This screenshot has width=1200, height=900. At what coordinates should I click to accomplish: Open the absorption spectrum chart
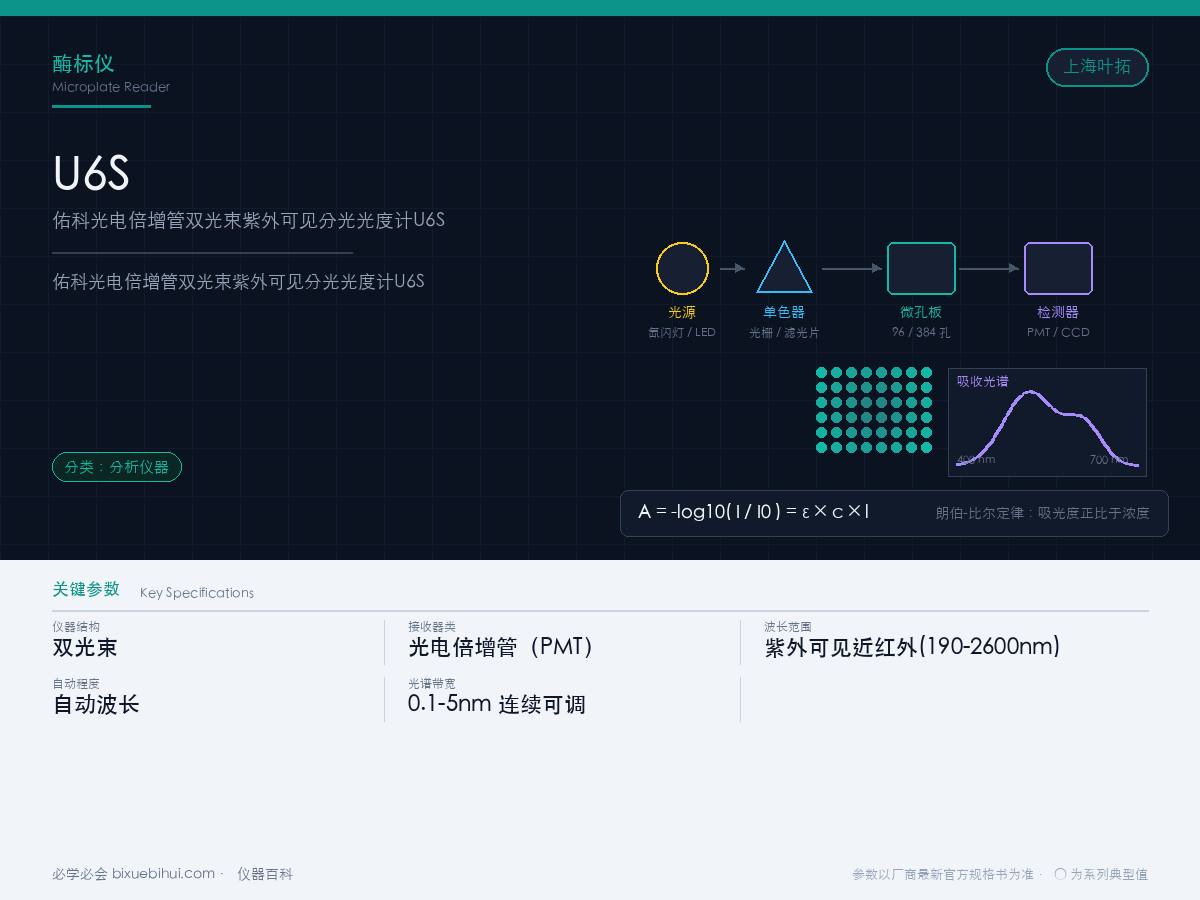tap(1047, 422)
